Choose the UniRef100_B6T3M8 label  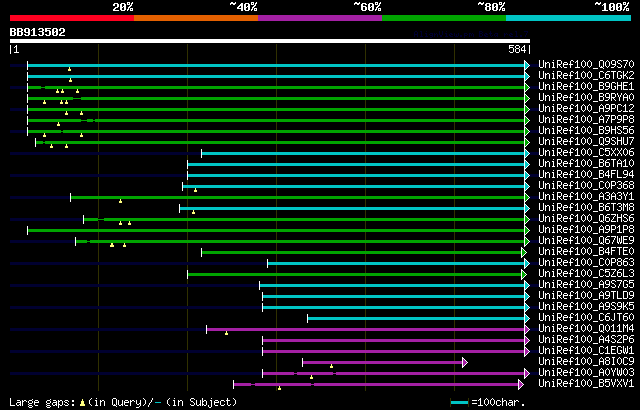(586, 208)
